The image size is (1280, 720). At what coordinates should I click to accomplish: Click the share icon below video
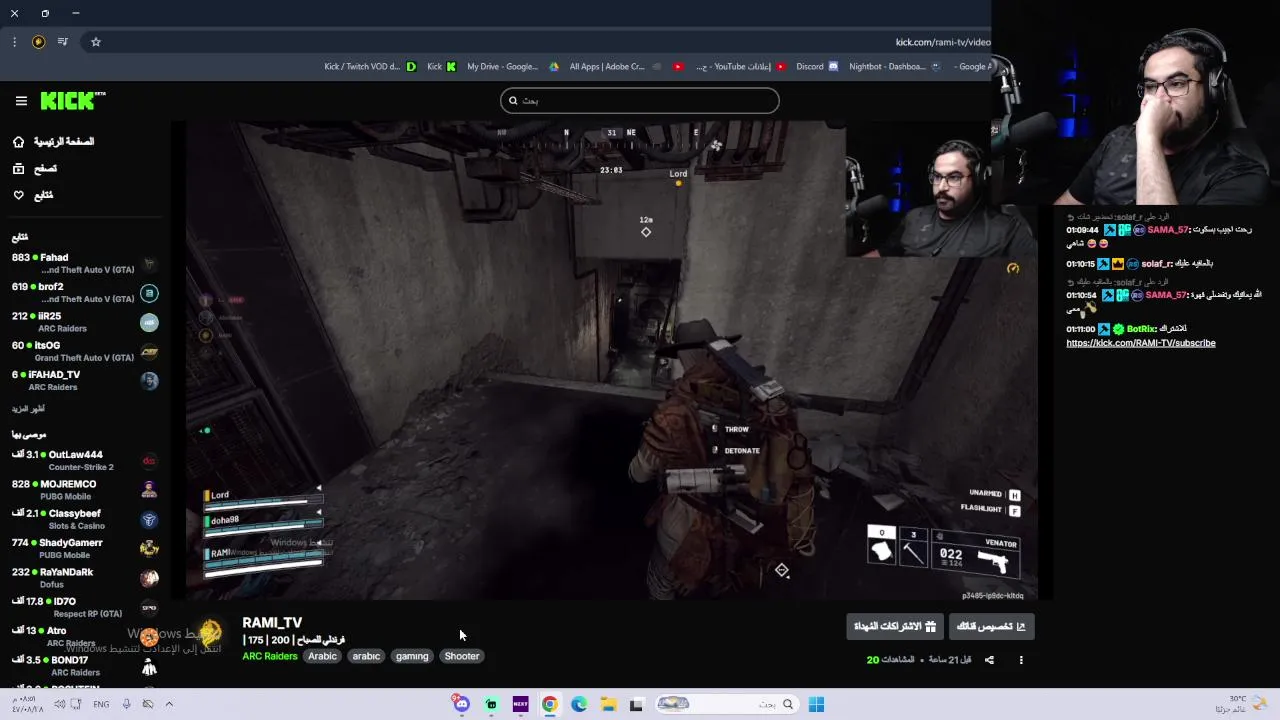(989, 660)
